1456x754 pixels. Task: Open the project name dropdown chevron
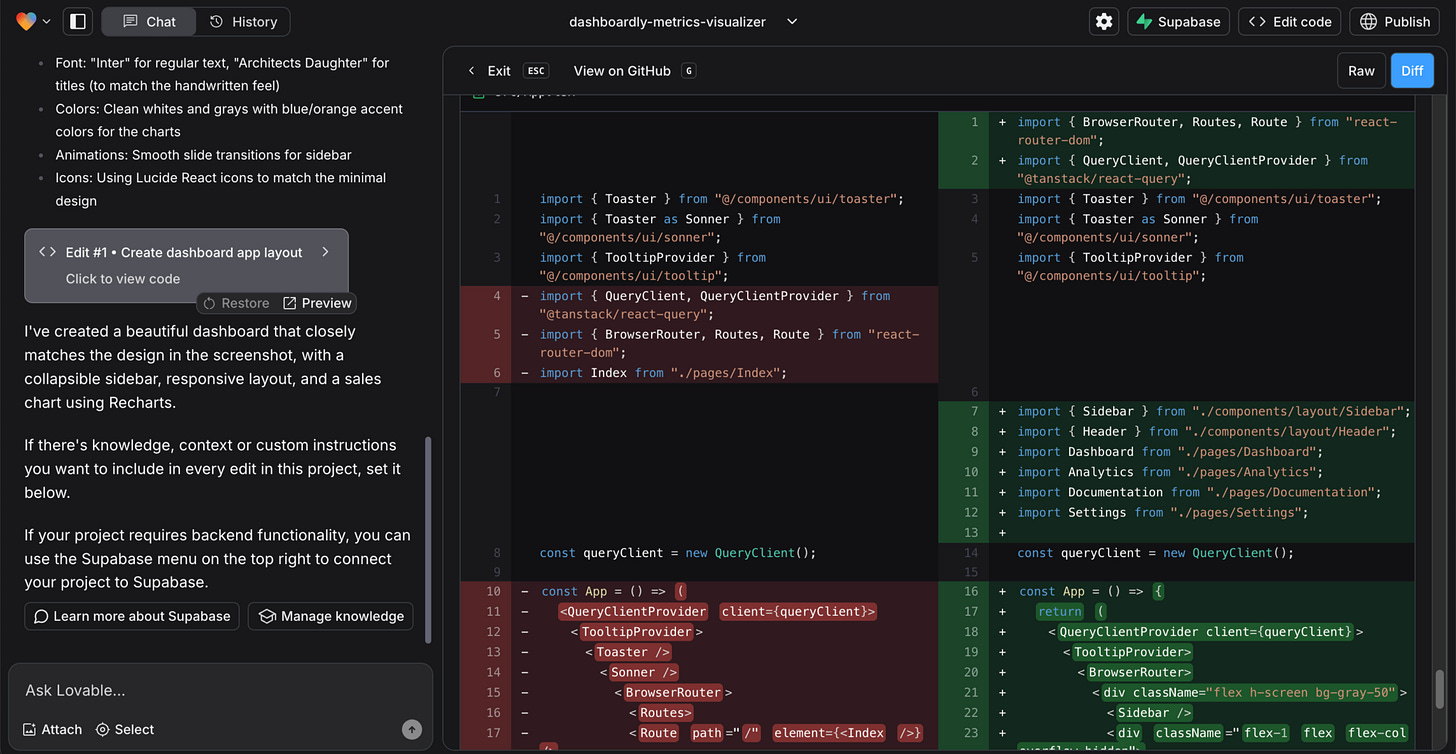click(x=792, y=21)
